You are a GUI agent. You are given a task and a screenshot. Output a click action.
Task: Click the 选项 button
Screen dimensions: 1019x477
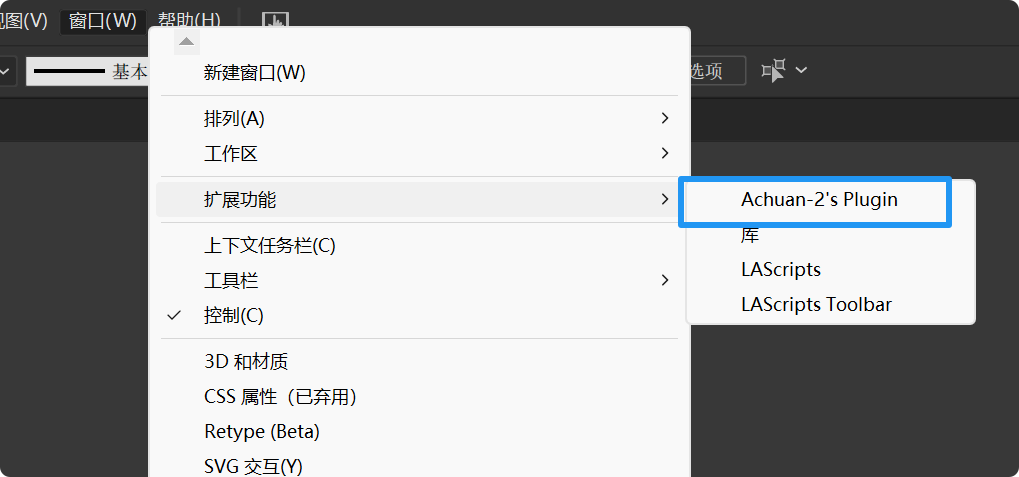[714, 71]
